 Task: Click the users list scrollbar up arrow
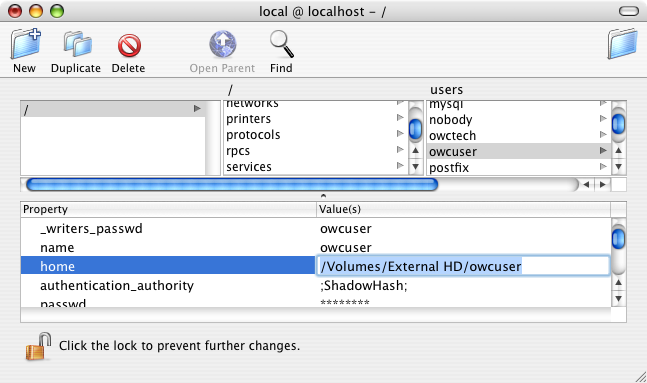(x=618, y=151)
